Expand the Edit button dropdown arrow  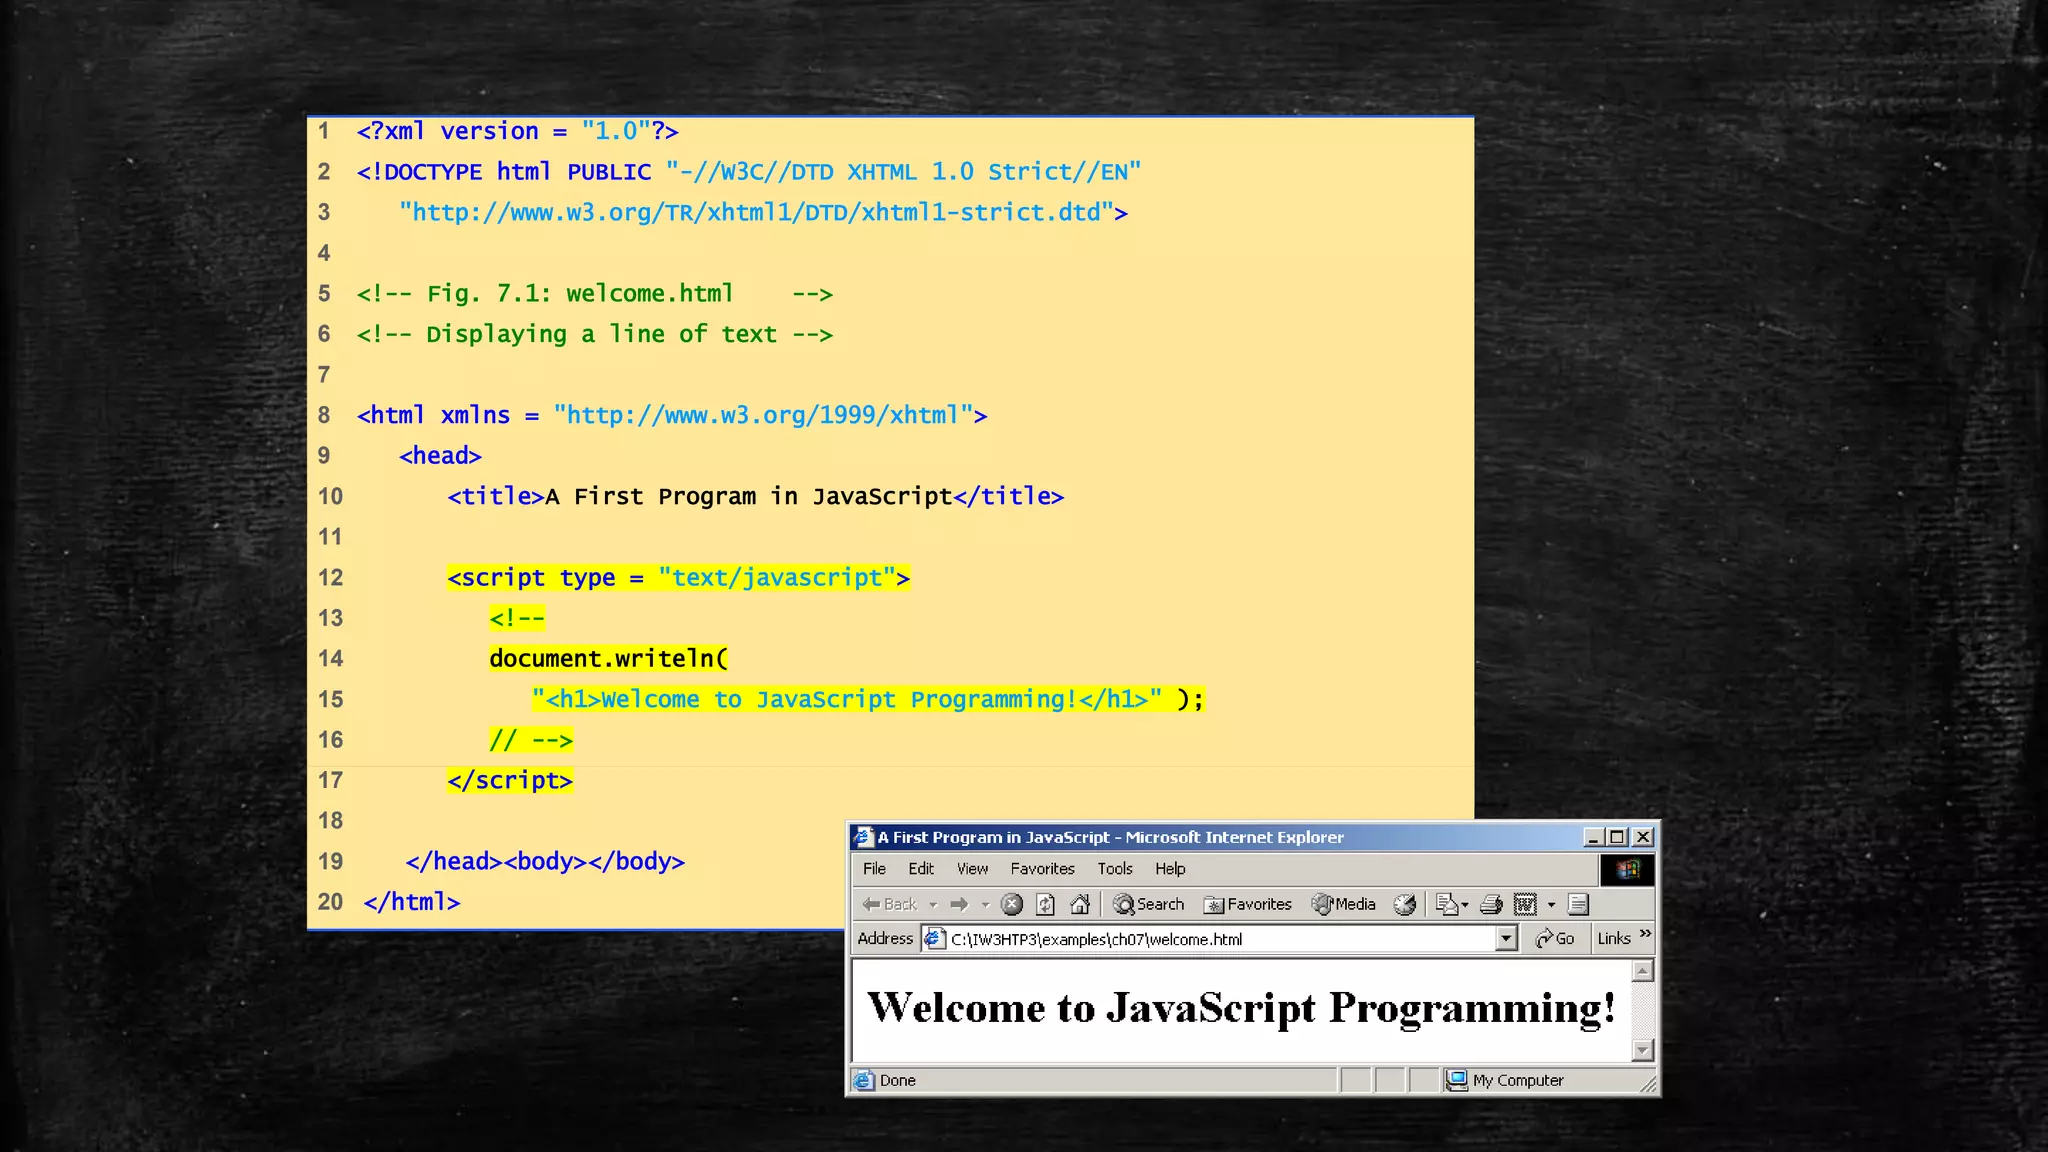tap(1552, 905)
